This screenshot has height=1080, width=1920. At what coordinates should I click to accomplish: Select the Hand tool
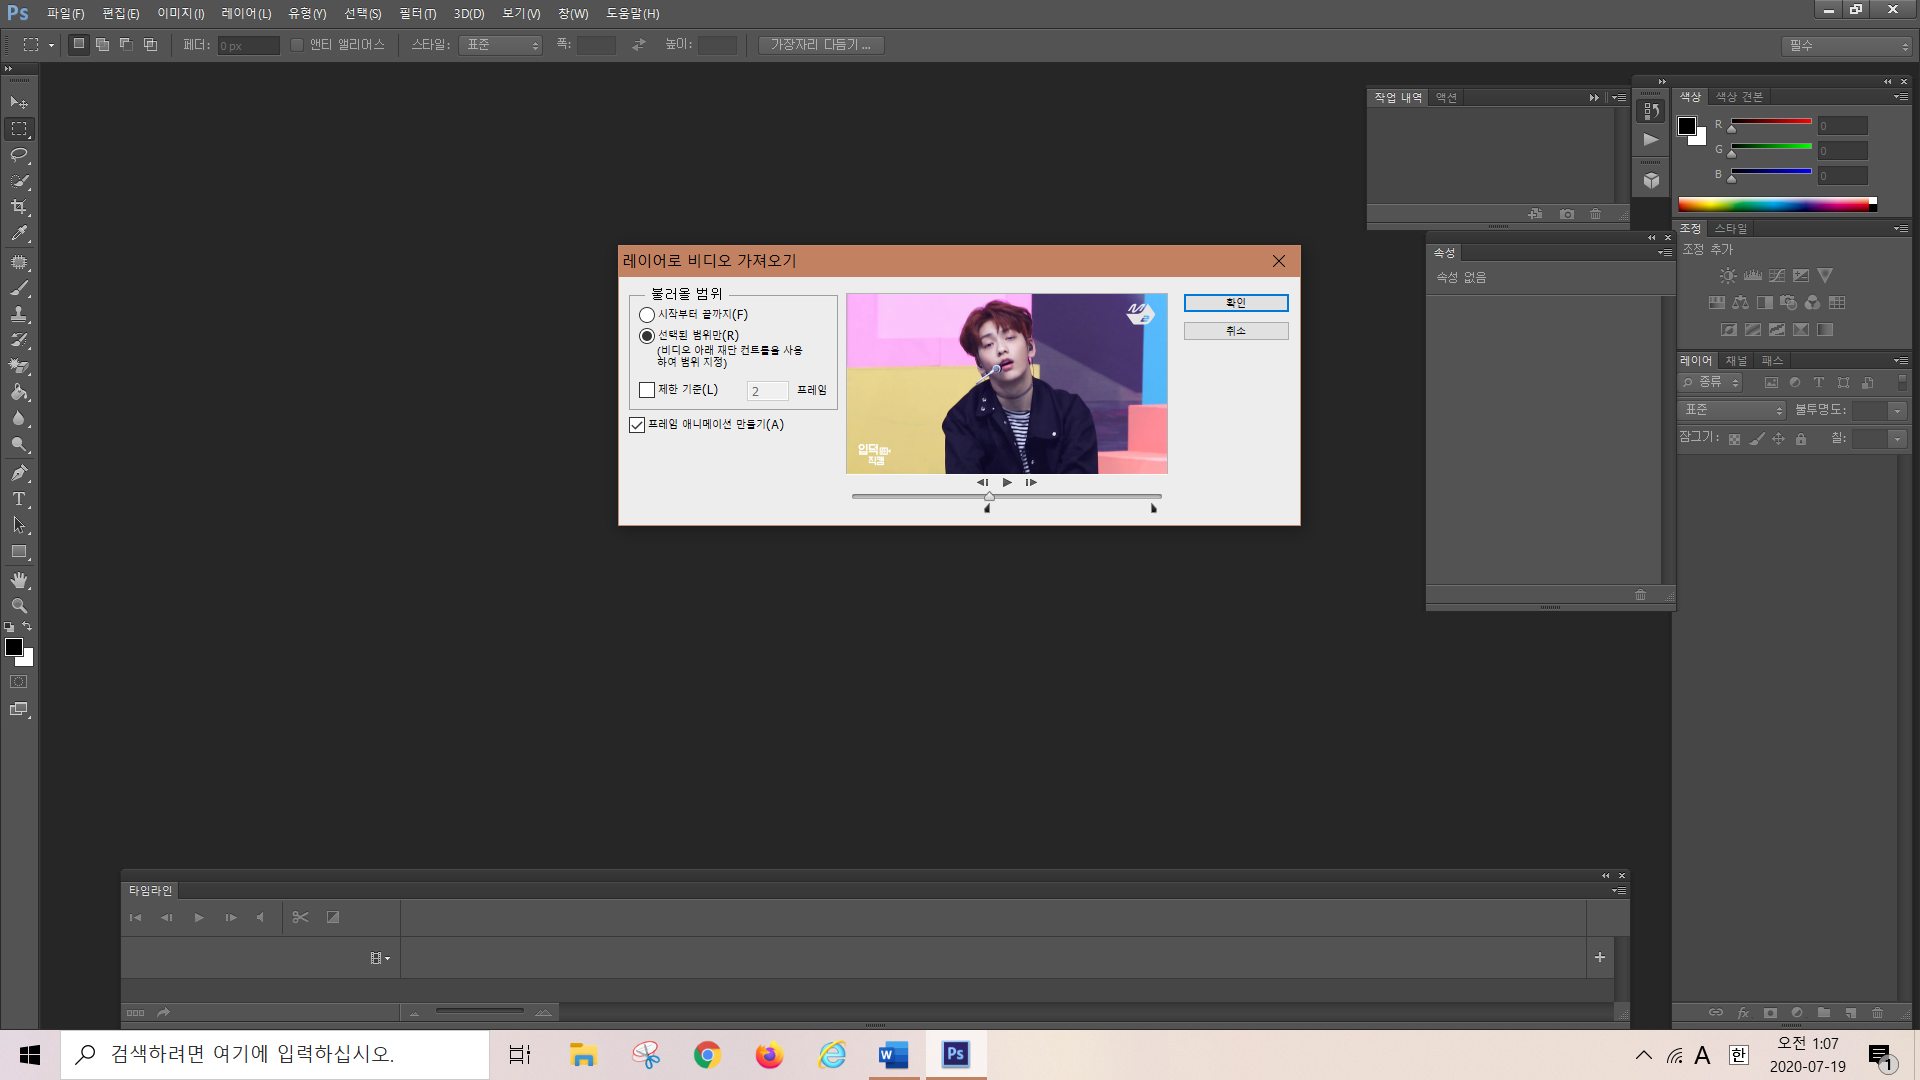click(x=19, y=580)
